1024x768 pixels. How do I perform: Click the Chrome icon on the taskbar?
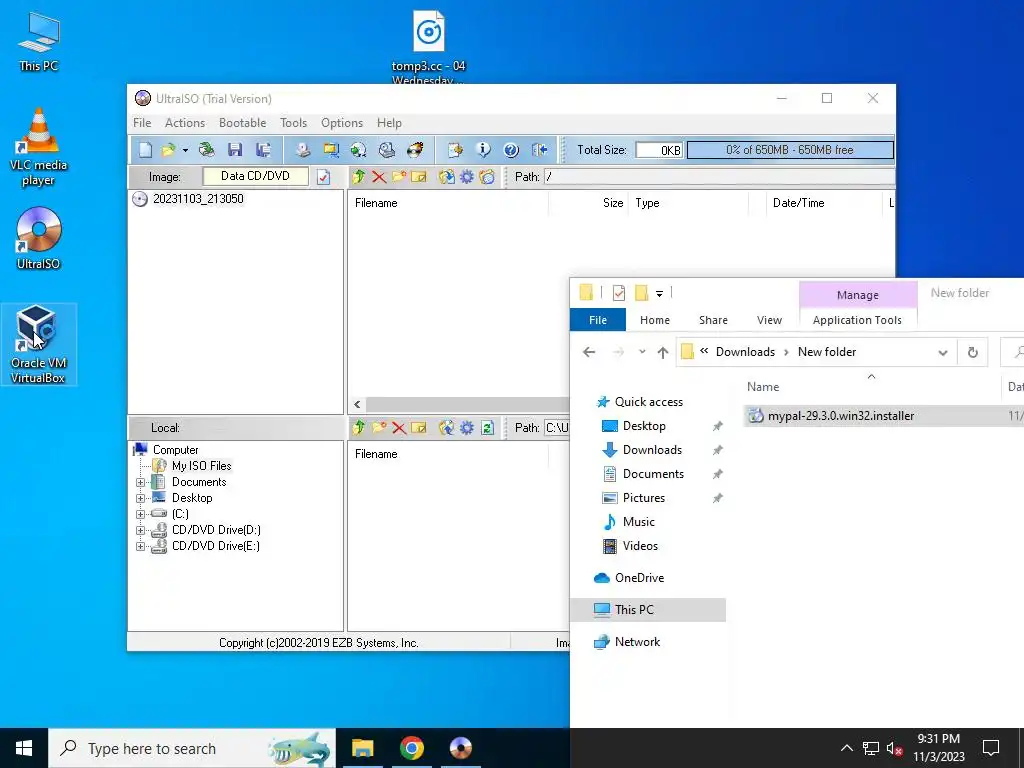[x=411, y=748]
